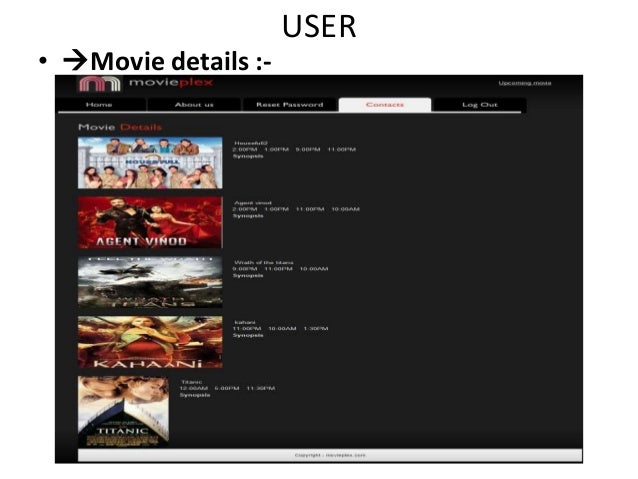The width and height of the screenshot is (638, 479).
Task: Choose the 12:00AM showtime for Titanic
Action: point(194,388)
